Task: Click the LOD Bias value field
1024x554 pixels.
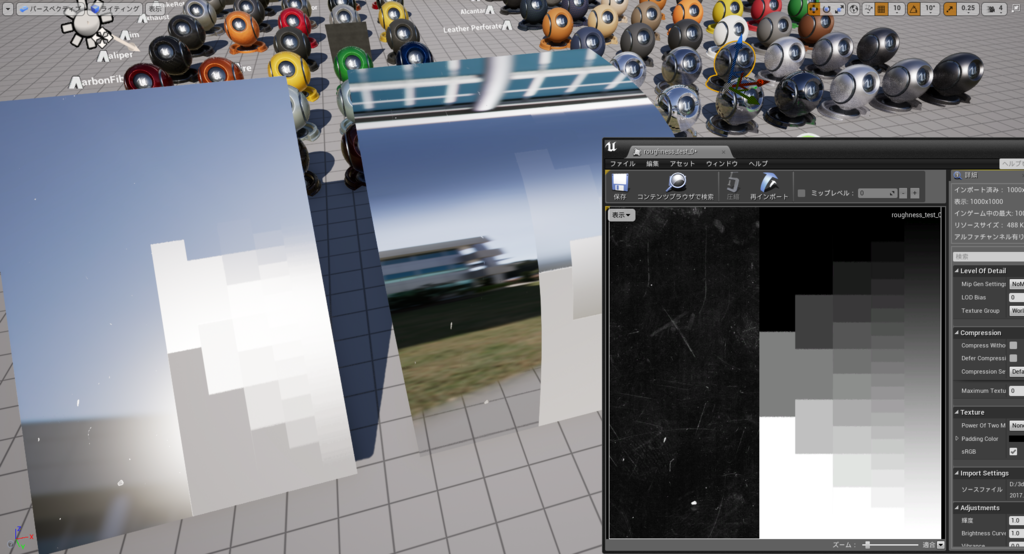Action: pos(1017,297)
